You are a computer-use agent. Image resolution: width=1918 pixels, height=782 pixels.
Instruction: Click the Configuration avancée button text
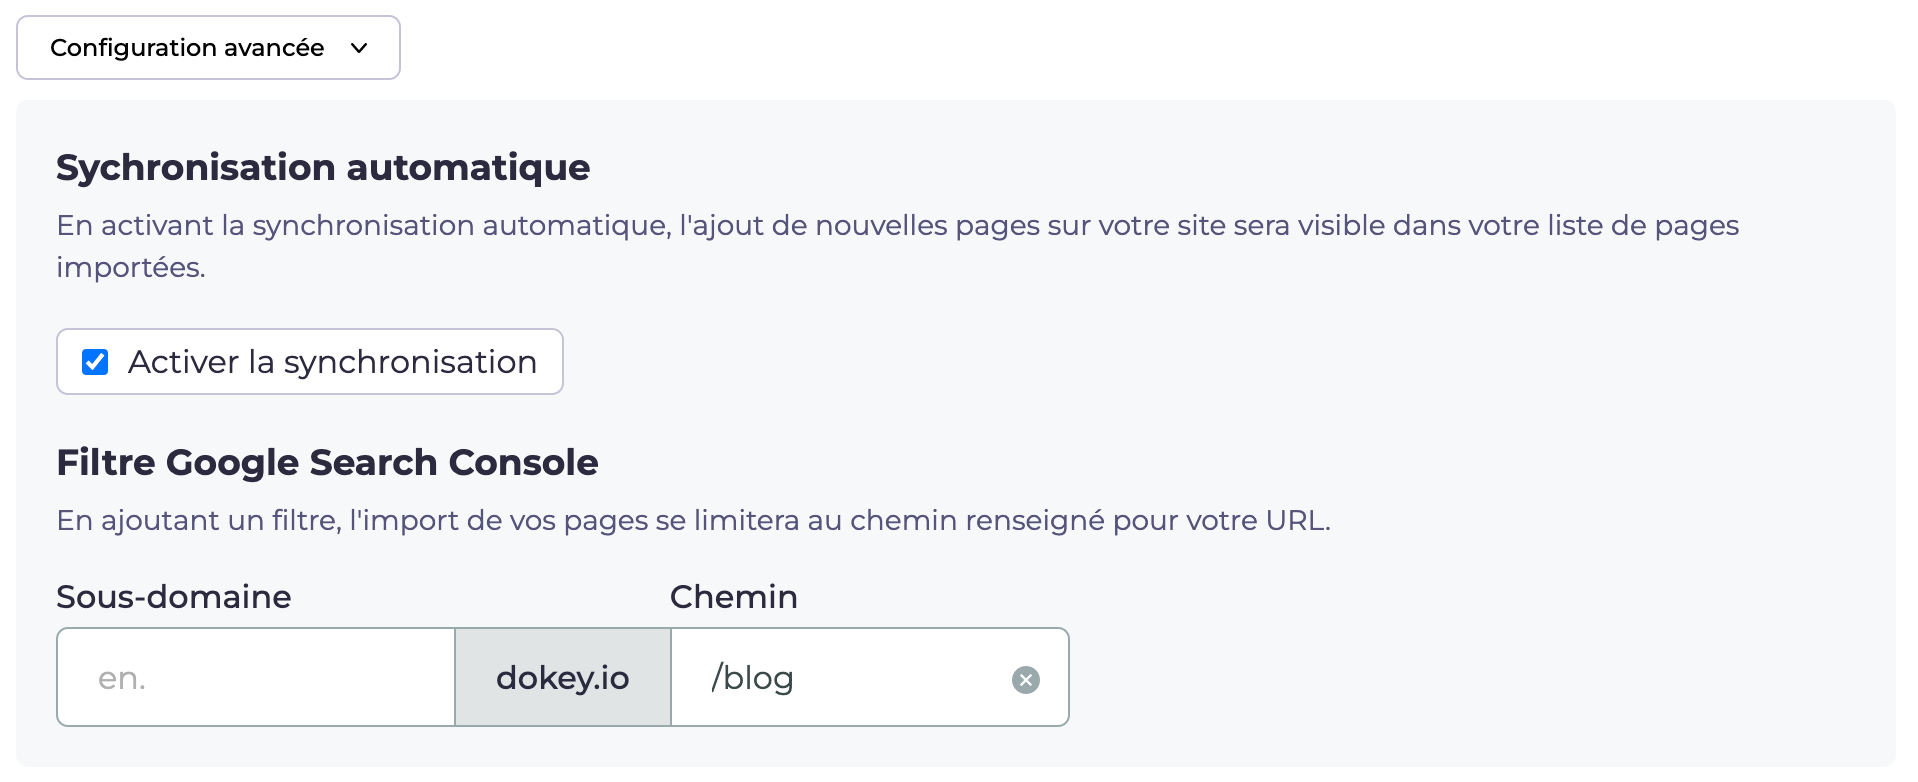187,48
